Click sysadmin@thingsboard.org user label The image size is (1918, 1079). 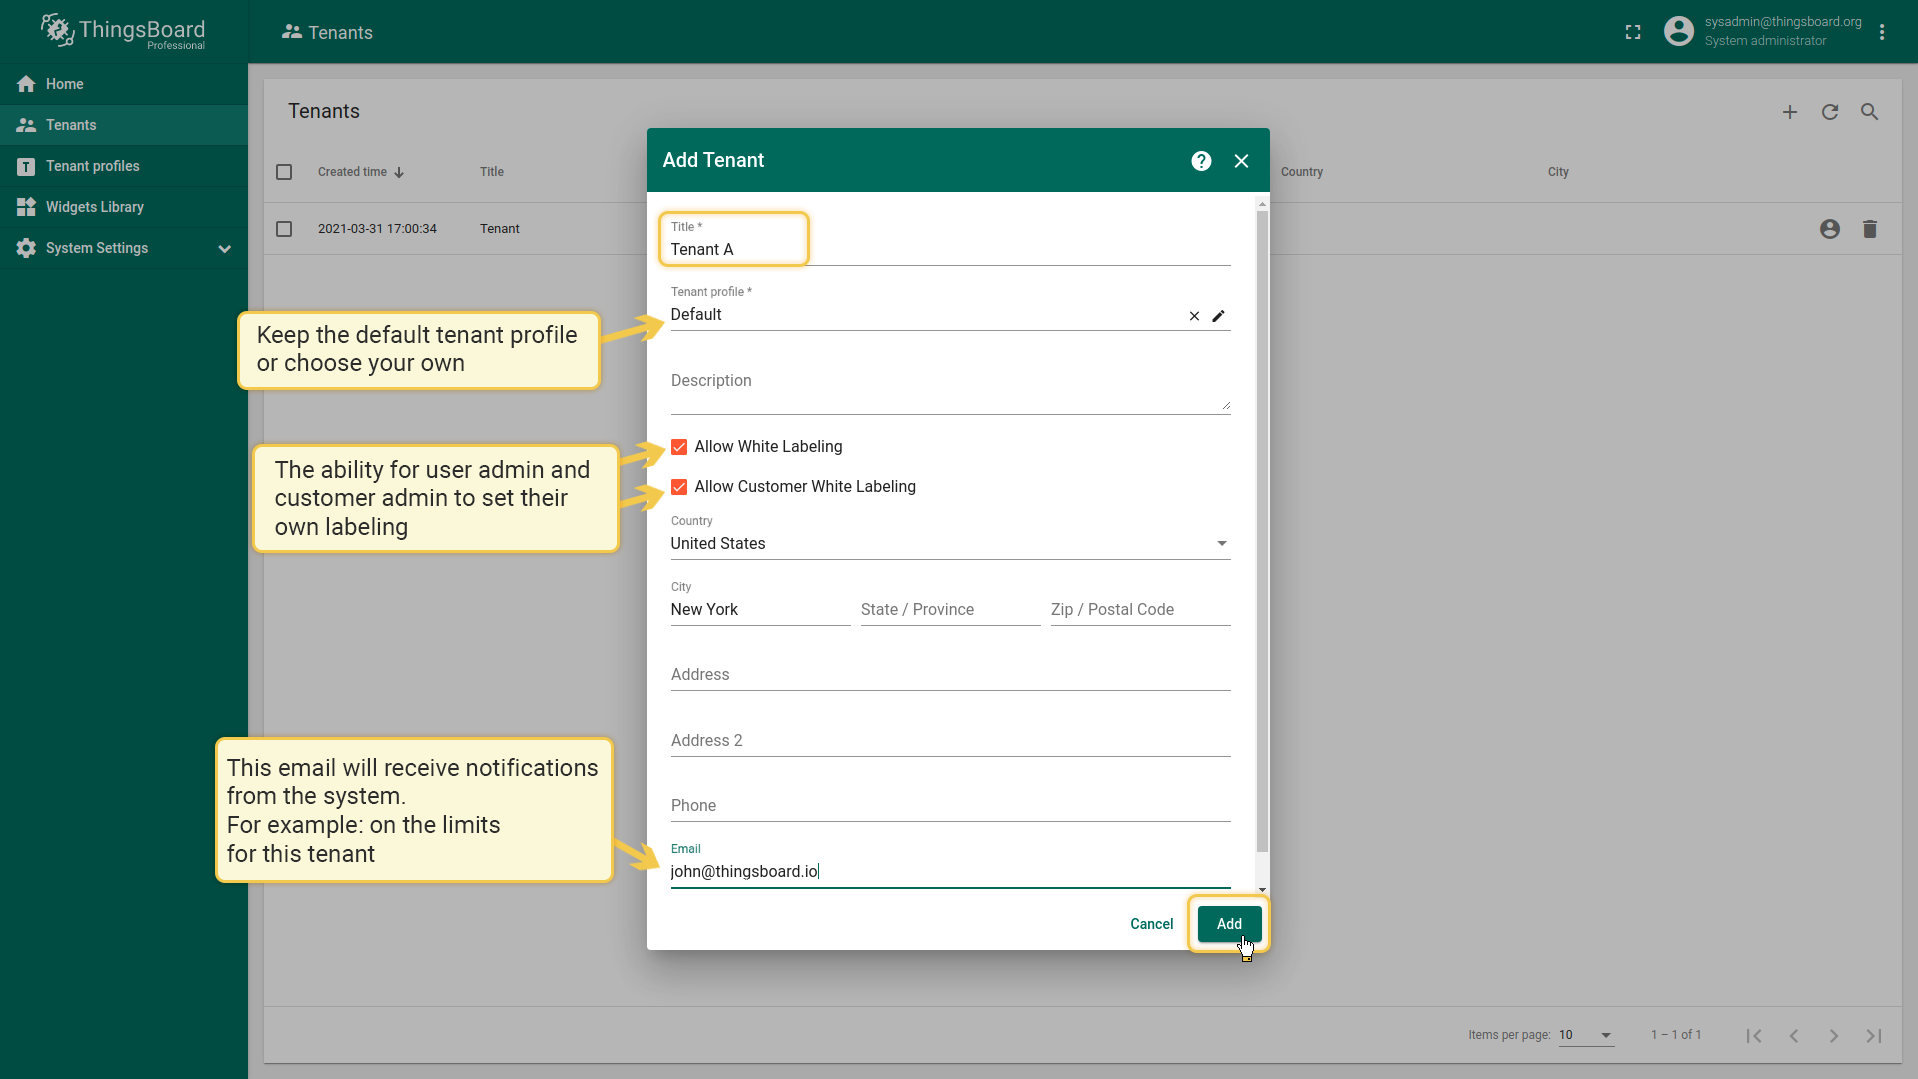click(x=1782, y=22)
